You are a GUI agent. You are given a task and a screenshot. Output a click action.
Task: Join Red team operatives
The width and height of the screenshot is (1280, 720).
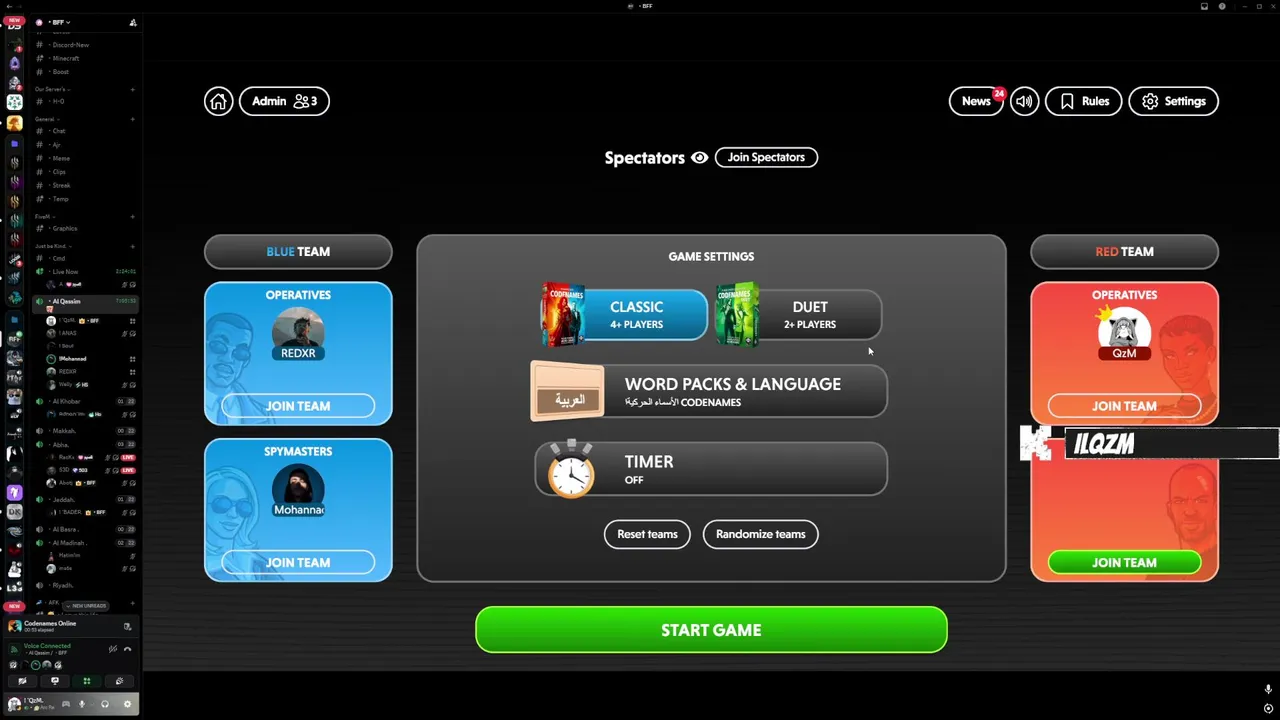tap(1124, 406)
